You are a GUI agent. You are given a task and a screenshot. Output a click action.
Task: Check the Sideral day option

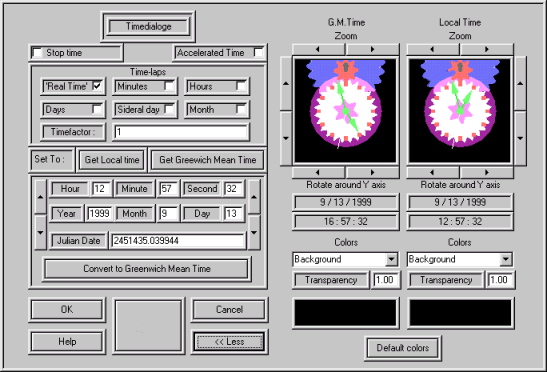169,109
